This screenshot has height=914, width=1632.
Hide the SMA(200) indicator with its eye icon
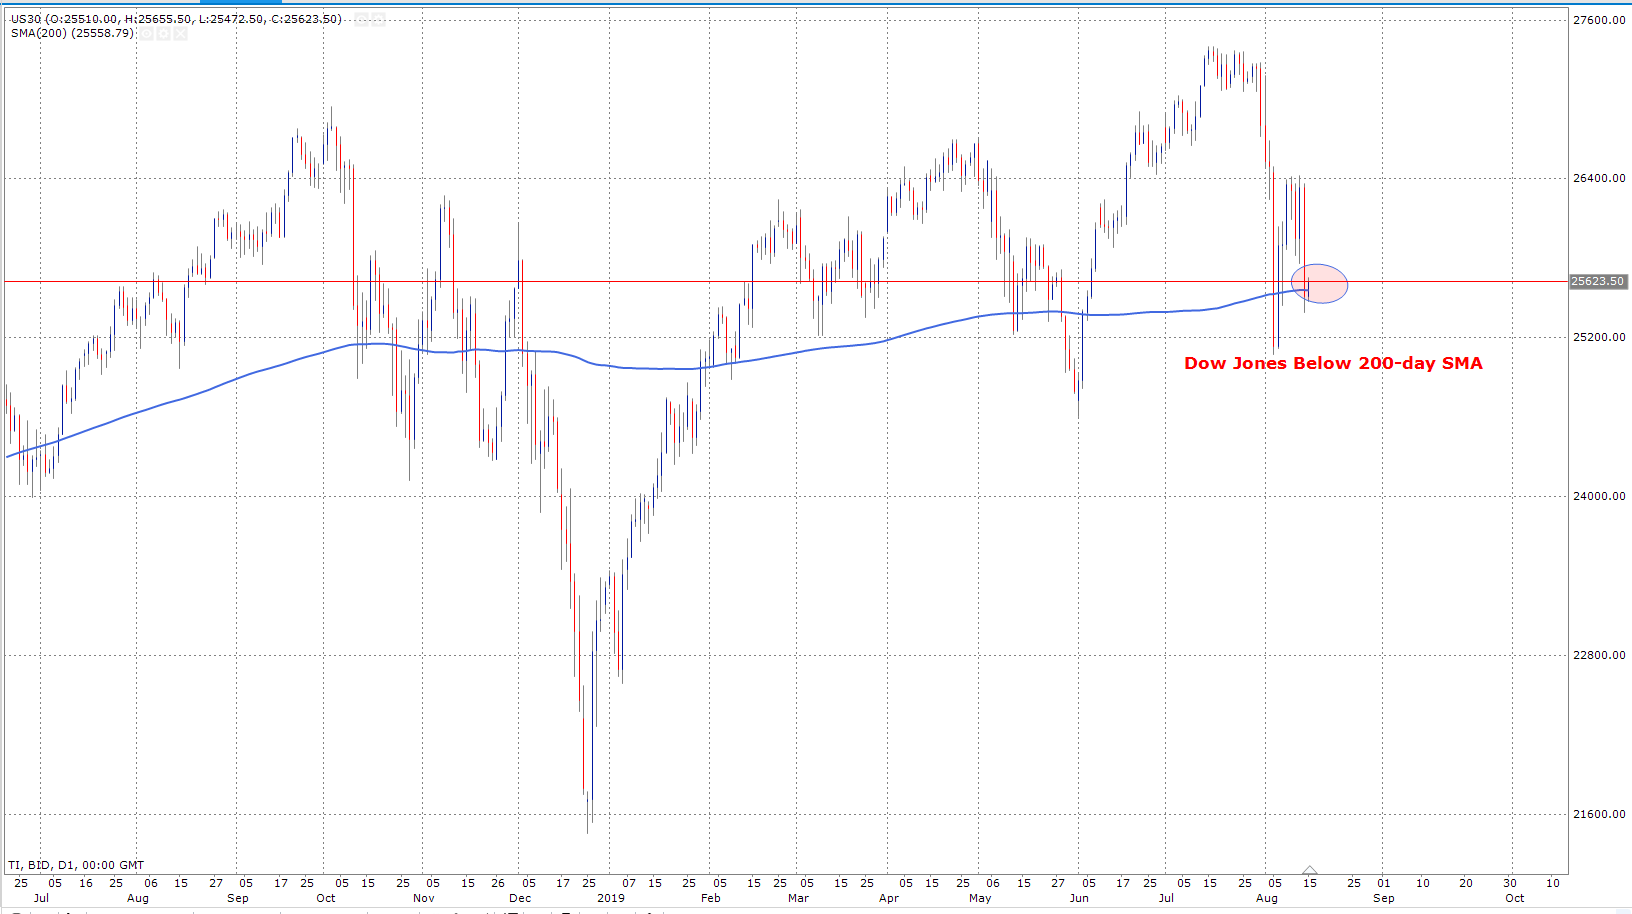coord(146,33)
